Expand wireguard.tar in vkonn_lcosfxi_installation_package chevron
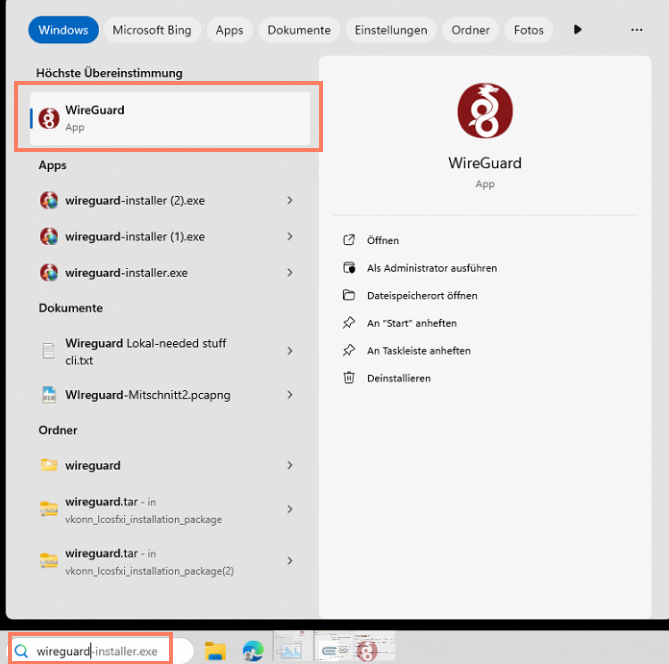The width and height of the screenshot is (669, 664). tap(290, 509)
